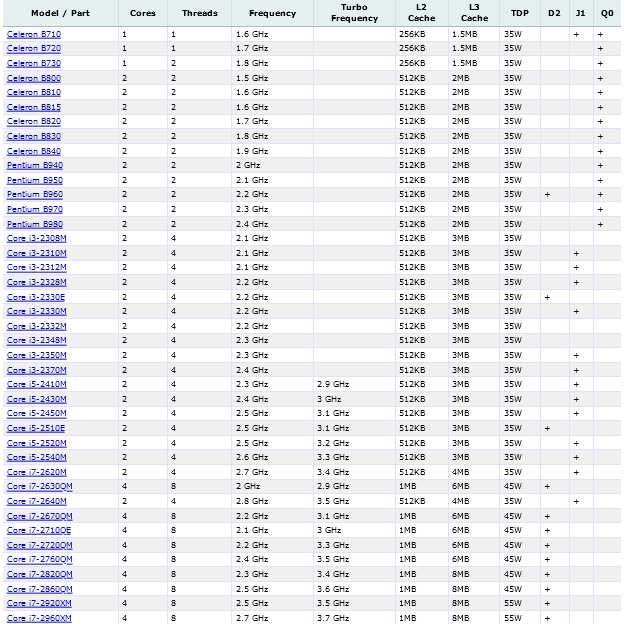Open the Core i3-2312M link
Image resolution: width=638 pixels, height=624 pixels.
click(x=37, y=267)
